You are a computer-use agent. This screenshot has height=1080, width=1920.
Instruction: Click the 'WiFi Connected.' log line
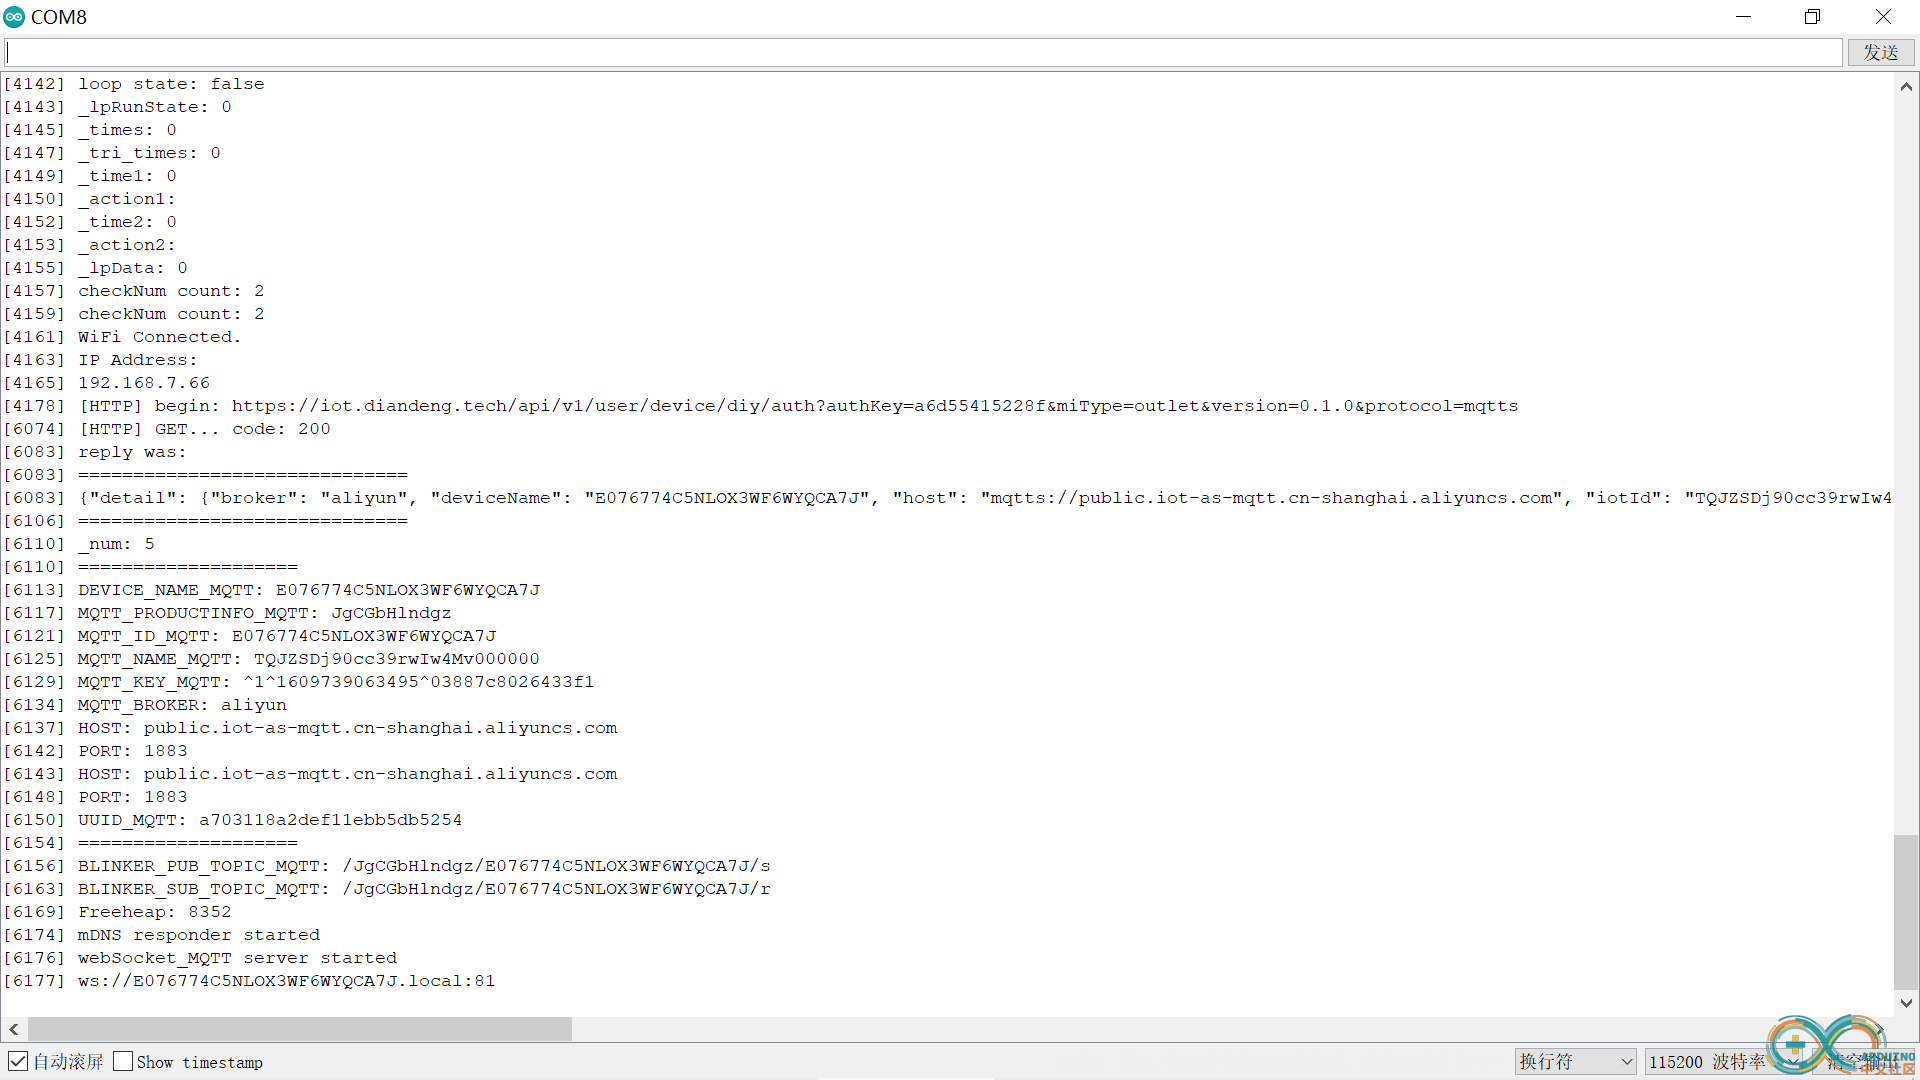click(122, 337)
